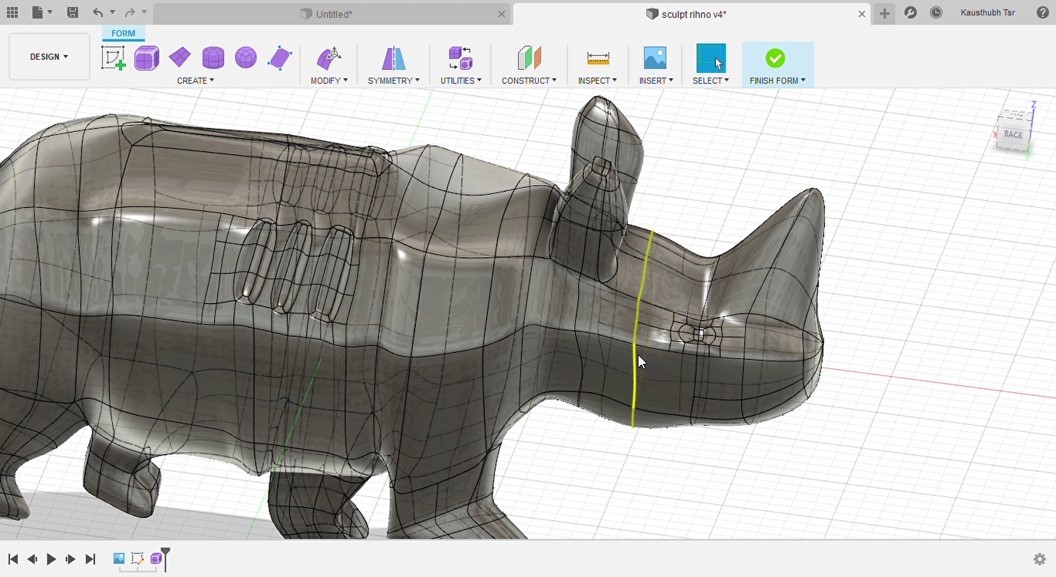Close the sculpt rihno v4 tab

click(x=861, y=14)
